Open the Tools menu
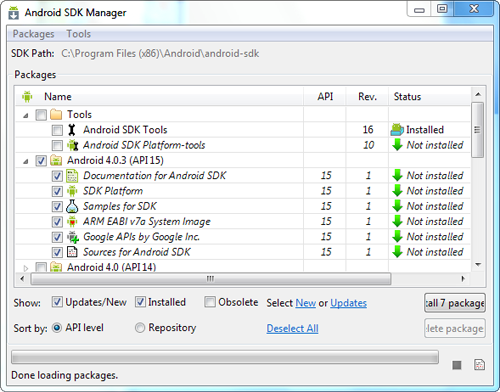 [x=79, y=34]
